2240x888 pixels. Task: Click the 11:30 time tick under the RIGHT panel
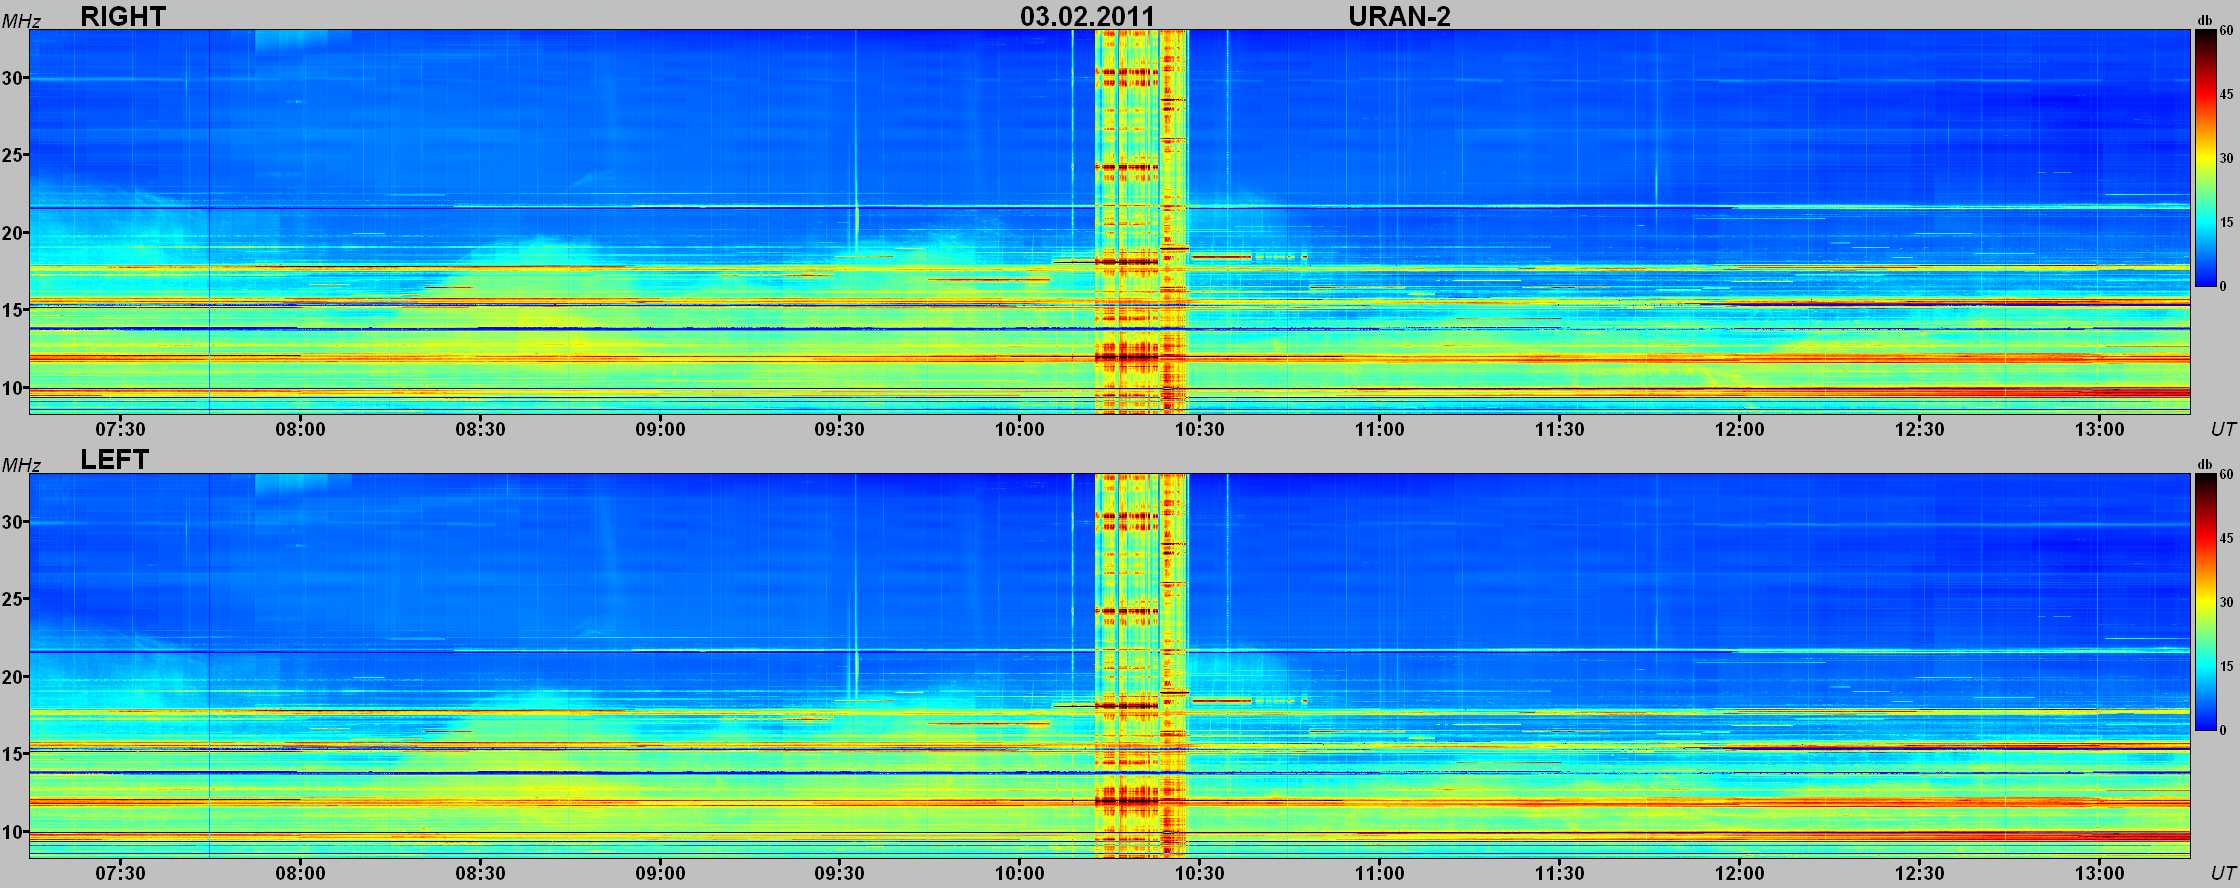coord(1560,430)
